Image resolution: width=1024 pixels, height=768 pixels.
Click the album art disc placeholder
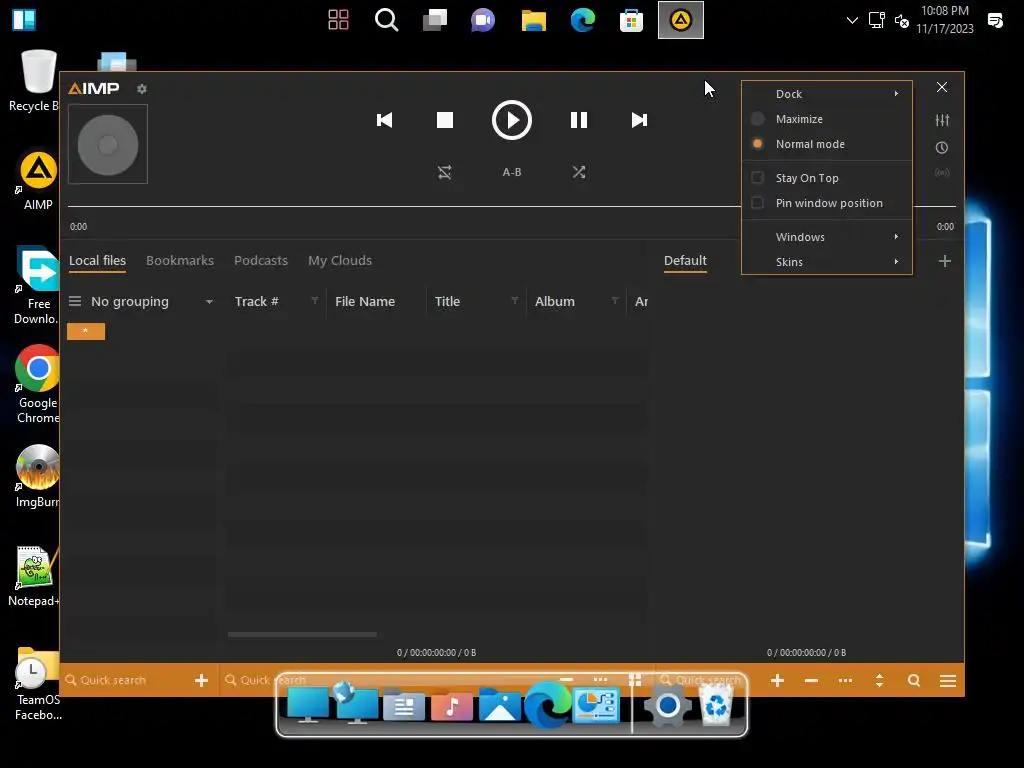(x=108, y=145)
